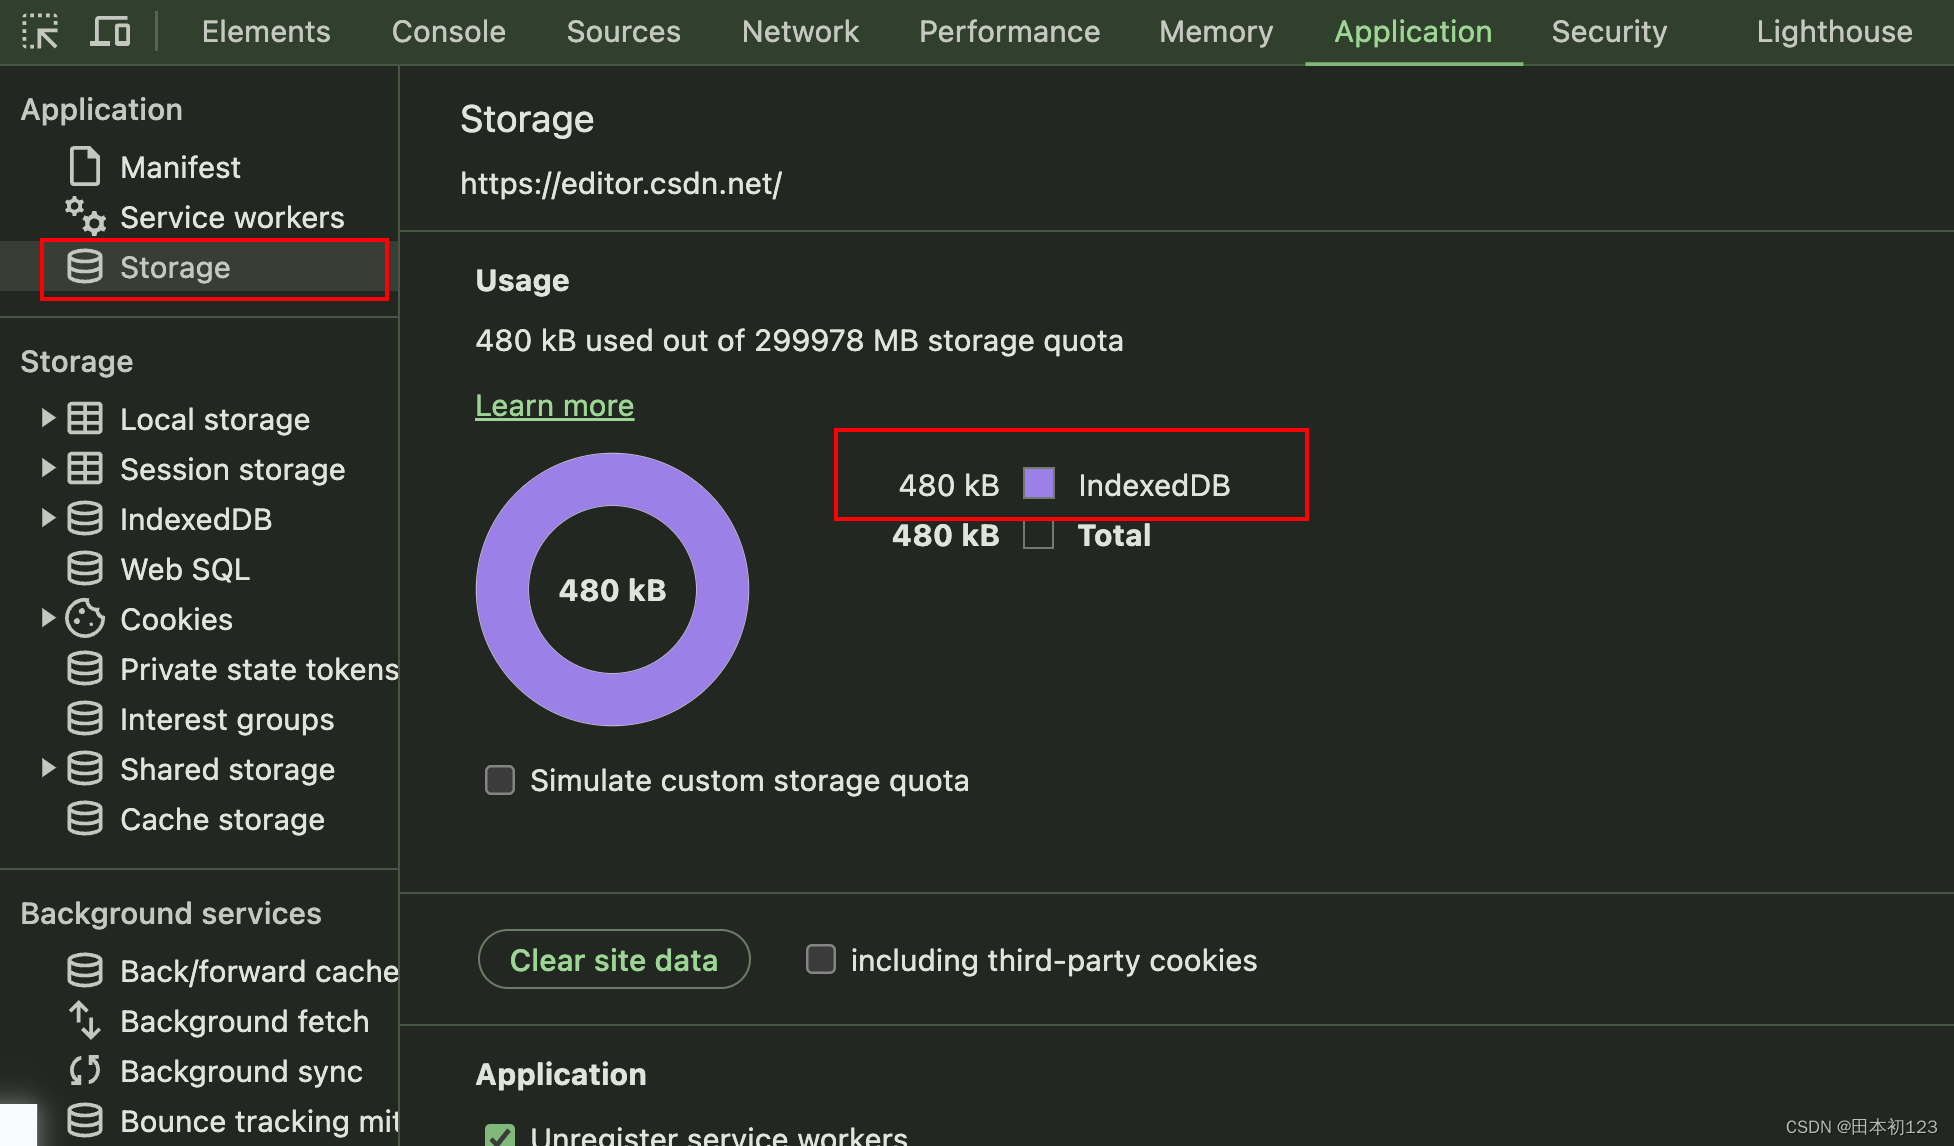Viewport: 1954px width, 1146px height.
Task: Select Background fetch entry
Action: pos(245,1021)
